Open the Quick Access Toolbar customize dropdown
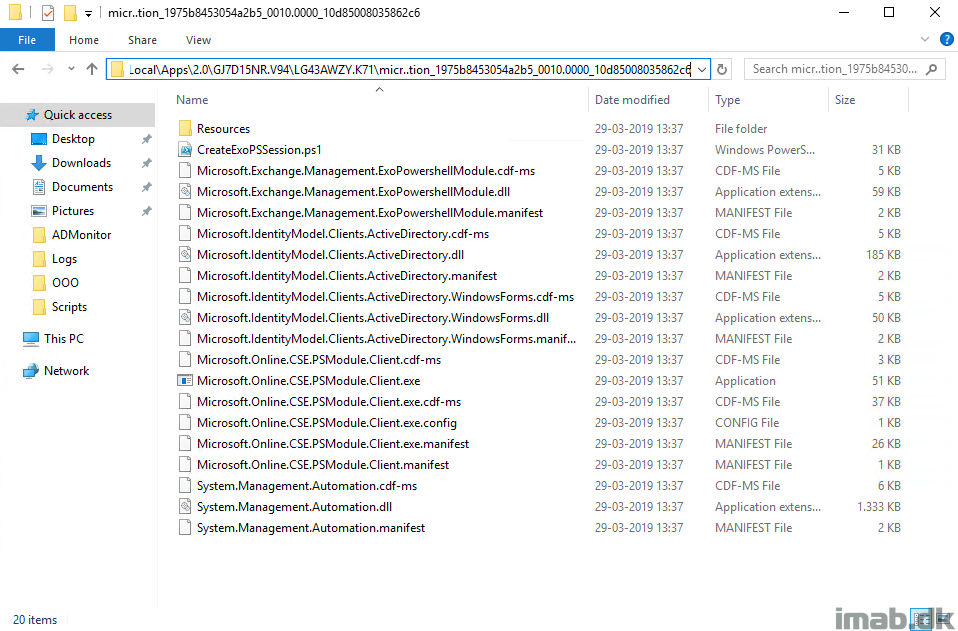 88,13
